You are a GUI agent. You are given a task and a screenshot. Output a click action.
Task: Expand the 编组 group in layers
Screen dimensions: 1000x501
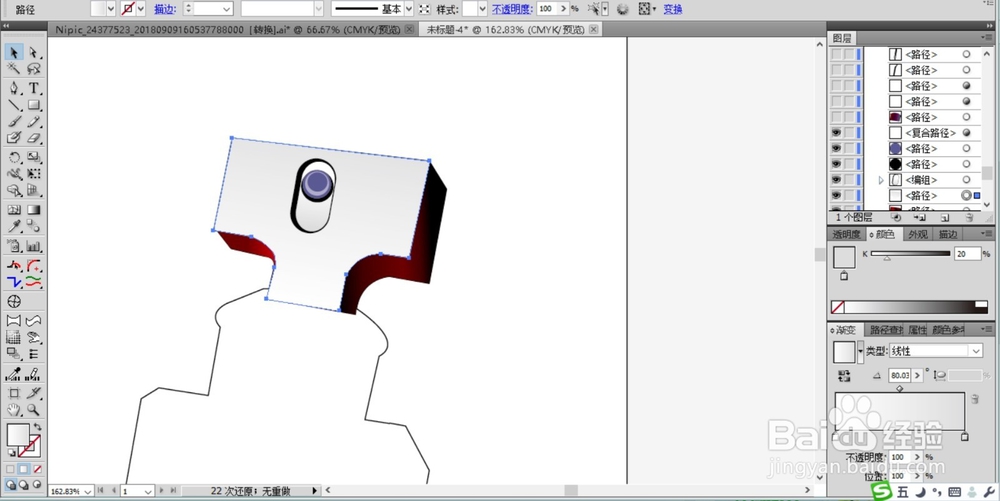(881, 180)
